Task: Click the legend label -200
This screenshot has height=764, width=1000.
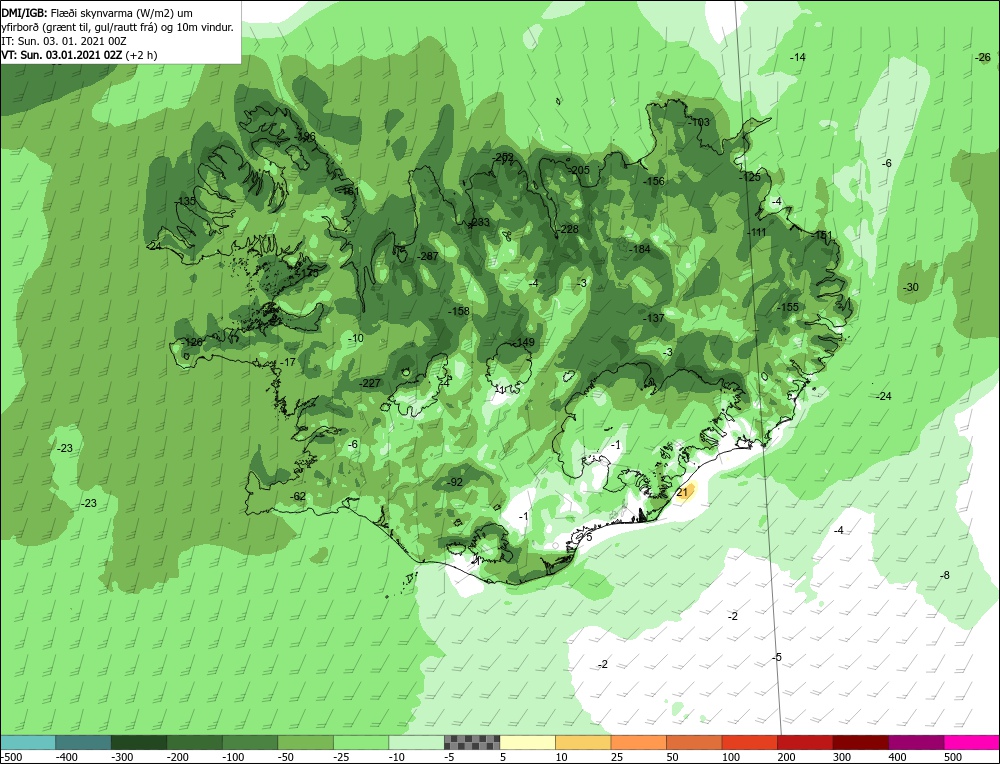Action: tap(178, 757)
